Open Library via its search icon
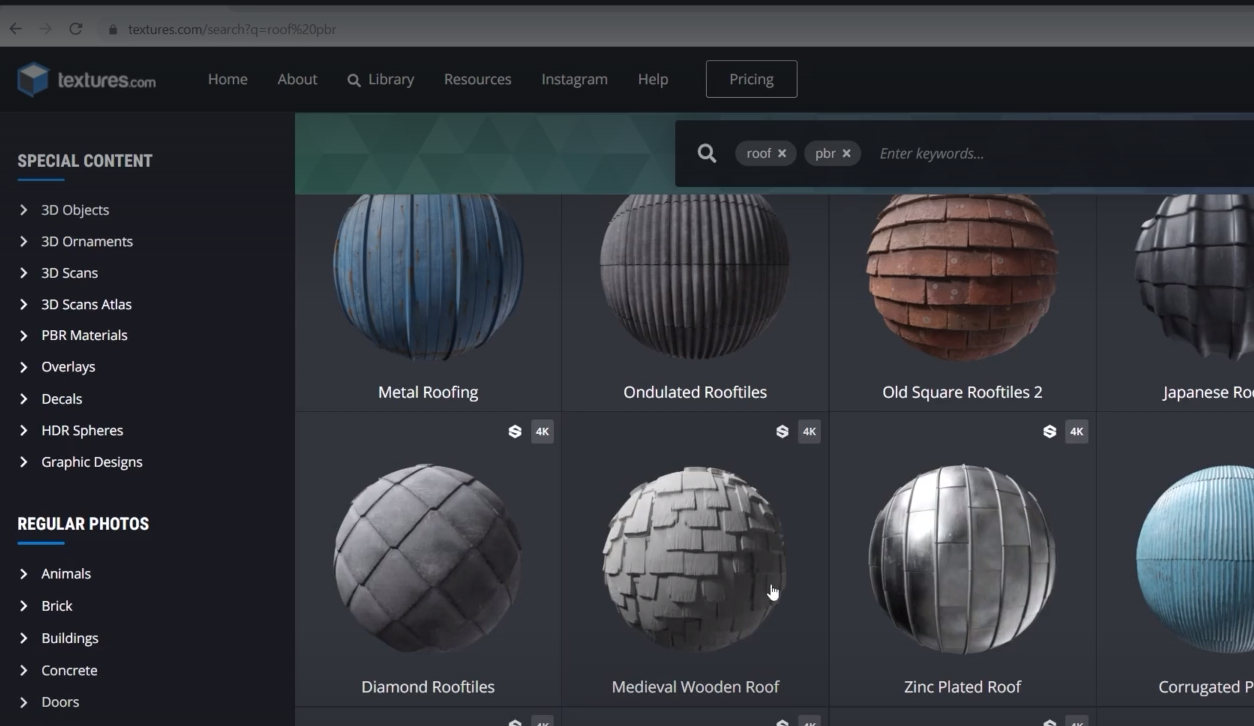This screenshot has width=1254, height=726. coord(354,79)
